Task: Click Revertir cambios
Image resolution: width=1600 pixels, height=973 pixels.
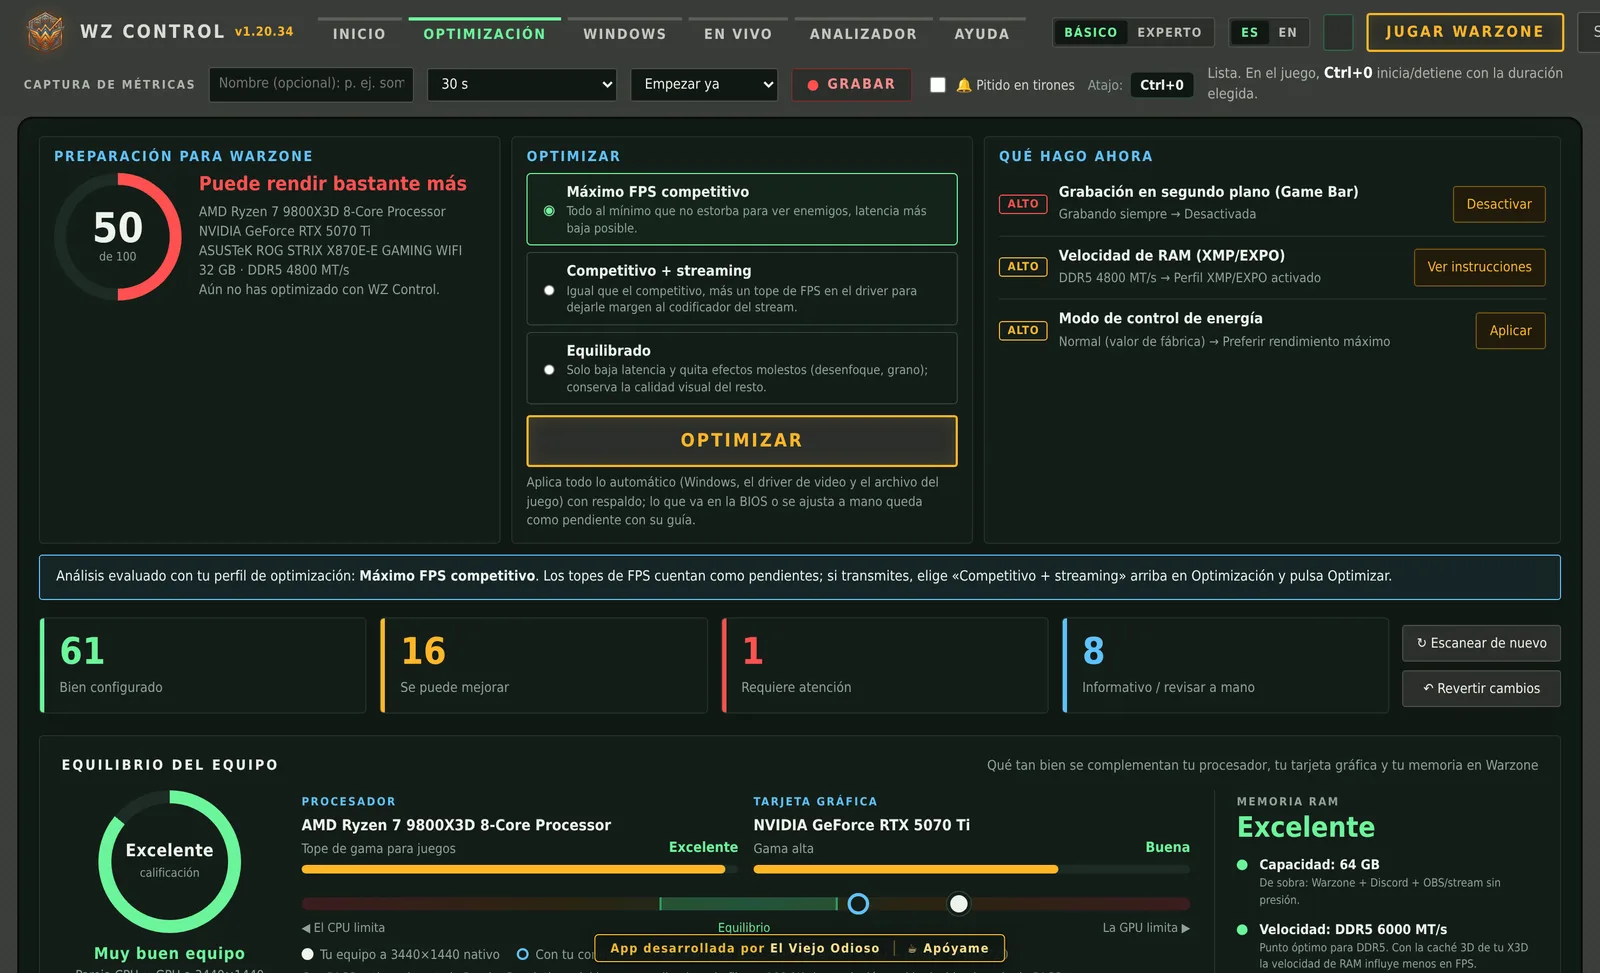Action: 1481,688
